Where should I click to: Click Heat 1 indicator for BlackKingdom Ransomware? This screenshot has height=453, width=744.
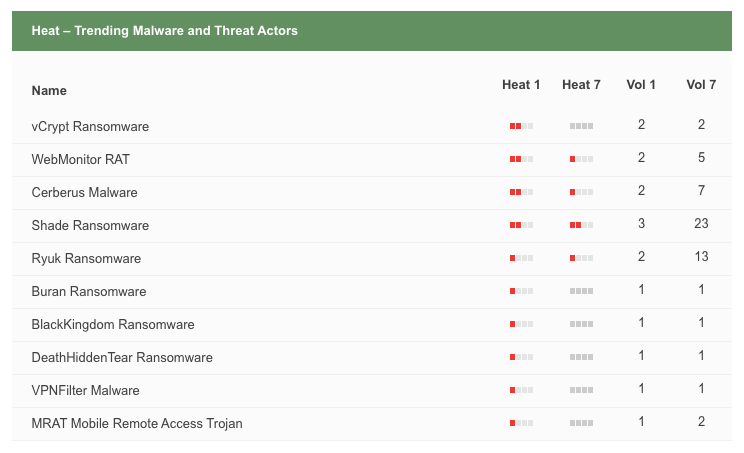point(521,324)
